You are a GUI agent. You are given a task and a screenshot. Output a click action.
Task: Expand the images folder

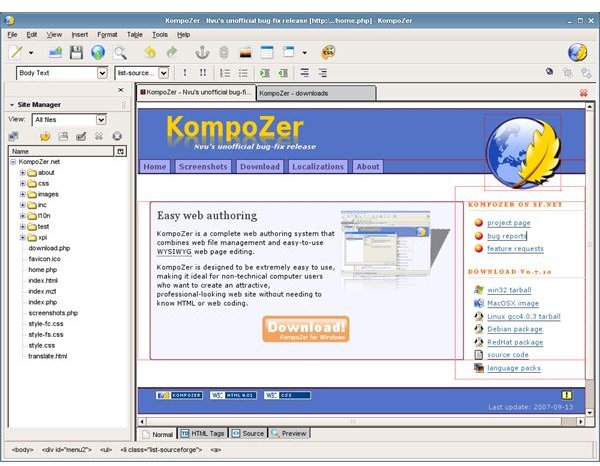coord(23,194)
